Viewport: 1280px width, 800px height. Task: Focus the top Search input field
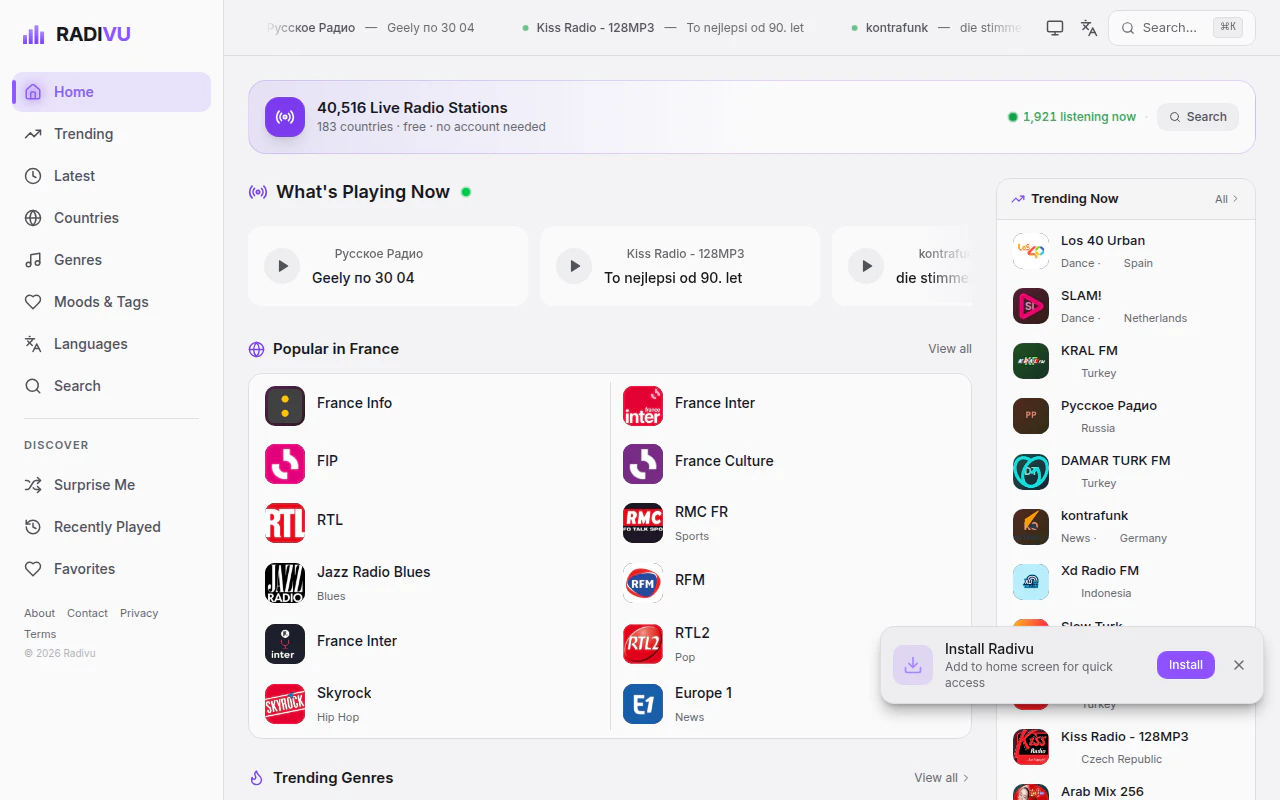click(1182, 28)
